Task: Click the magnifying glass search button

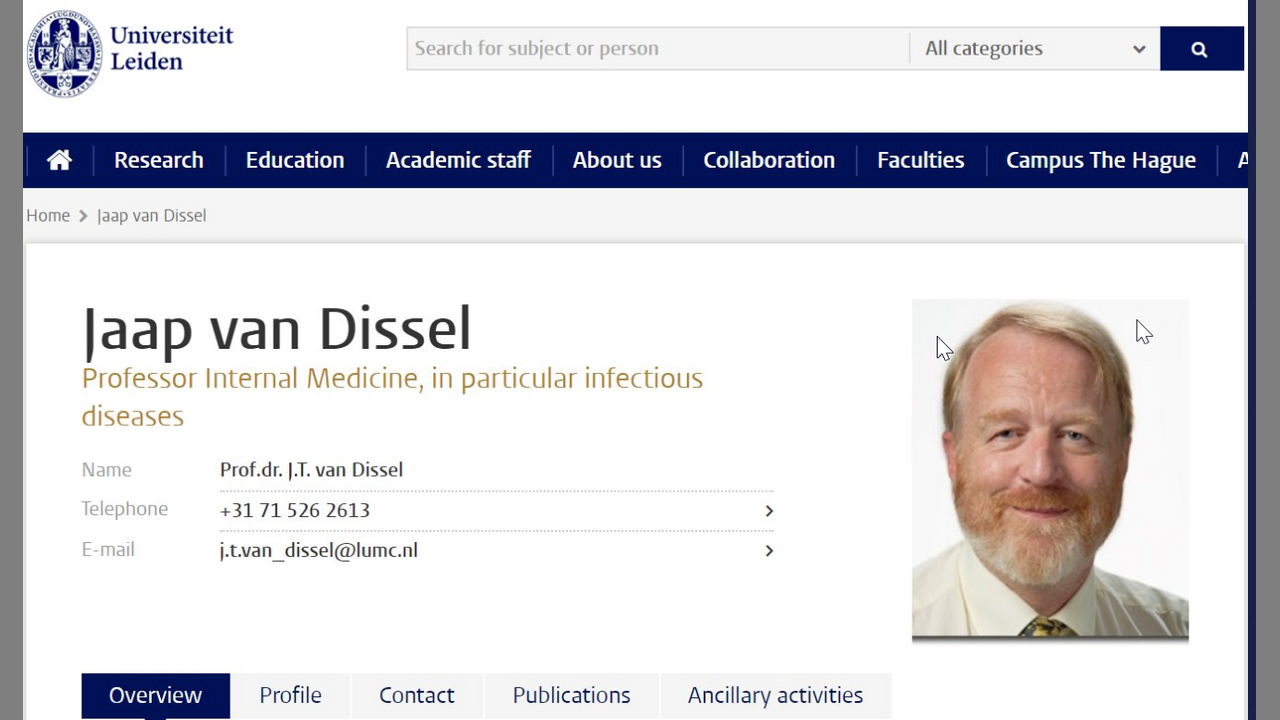Action: tap(1200, 49)
